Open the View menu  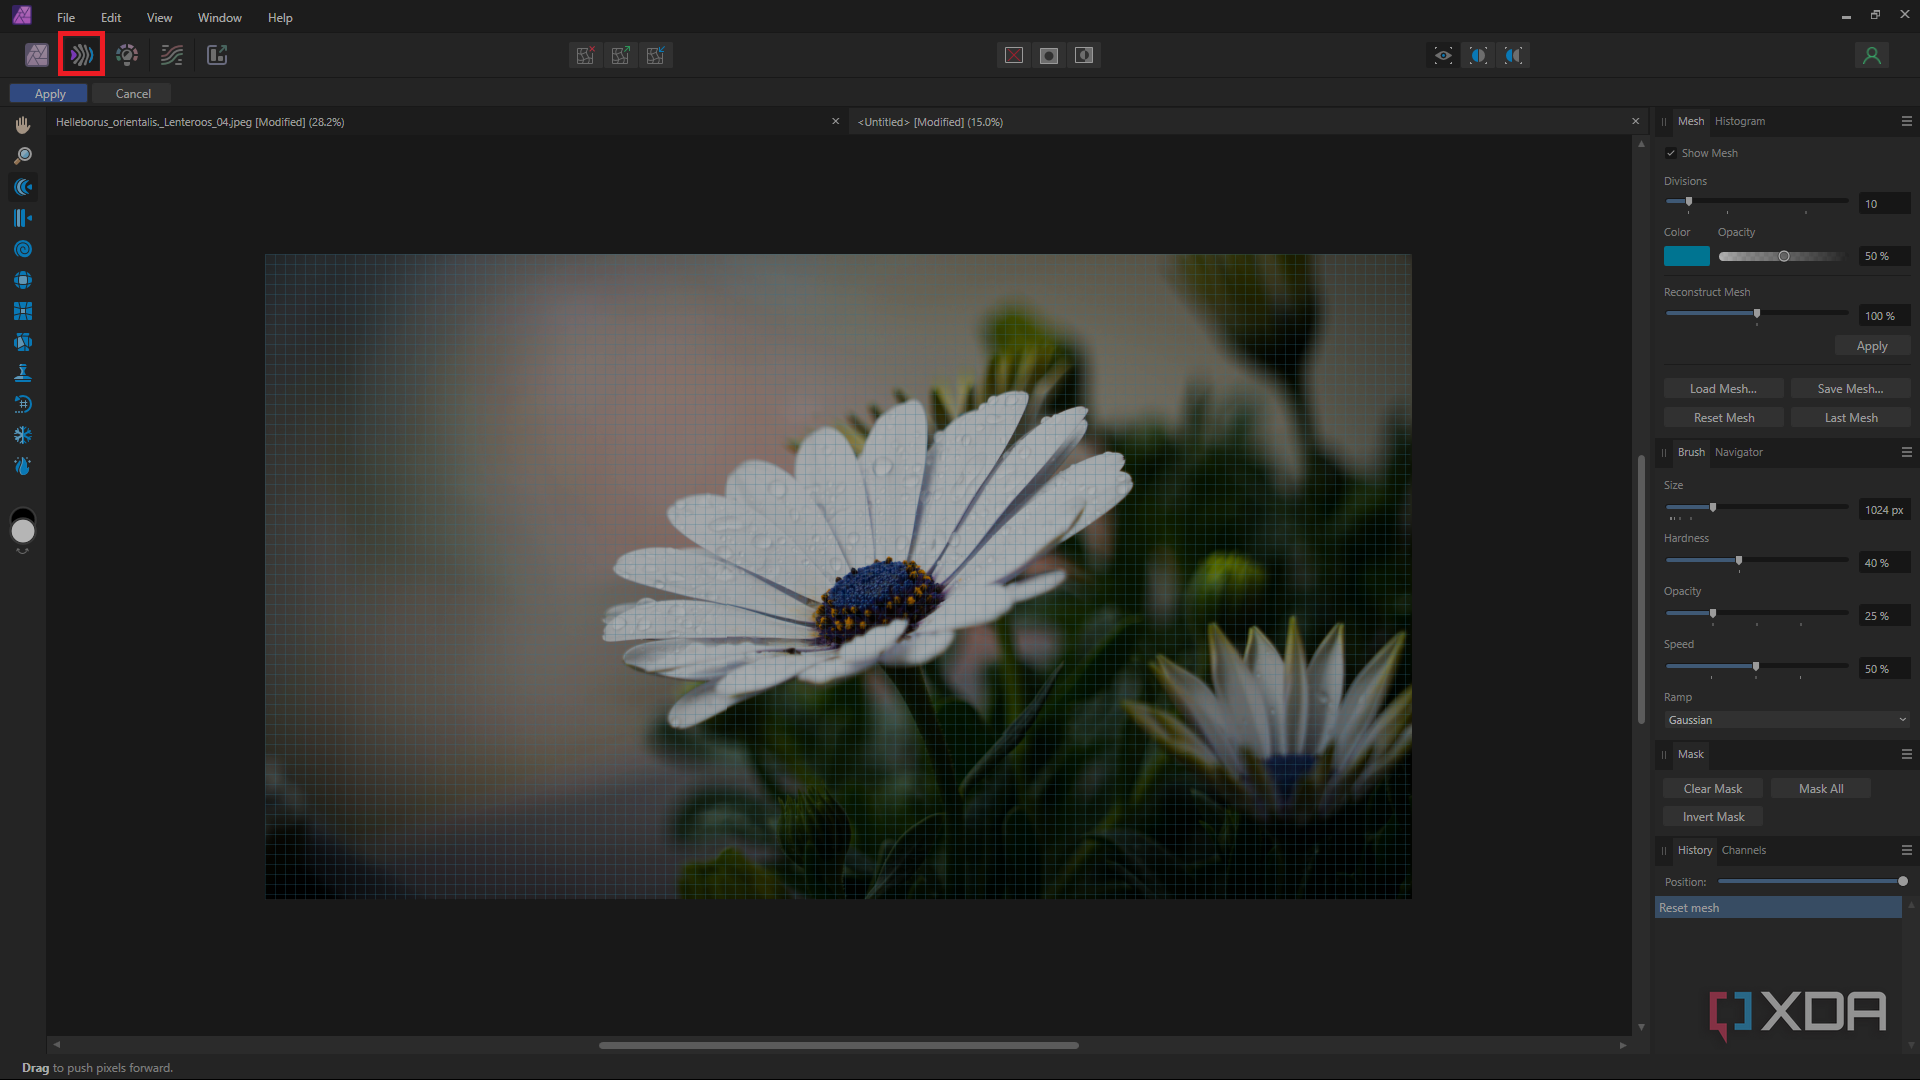(159, 18)
